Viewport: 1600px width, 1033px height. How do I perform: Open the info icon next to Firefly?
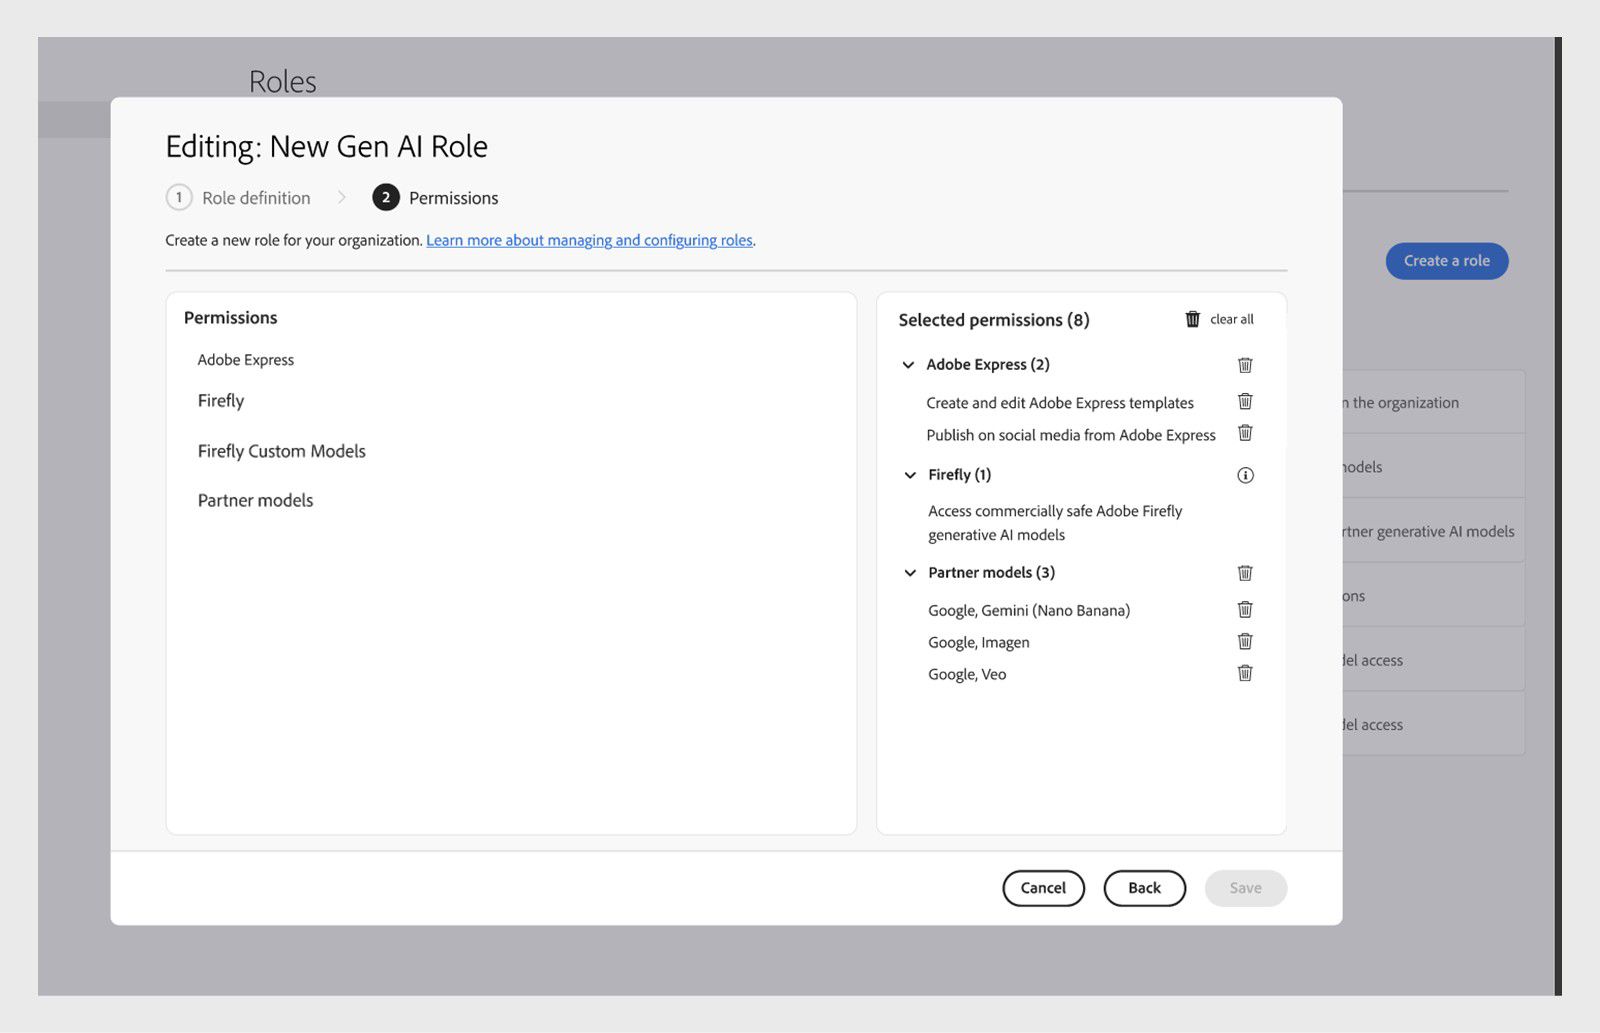click(x=1245, y=475)
